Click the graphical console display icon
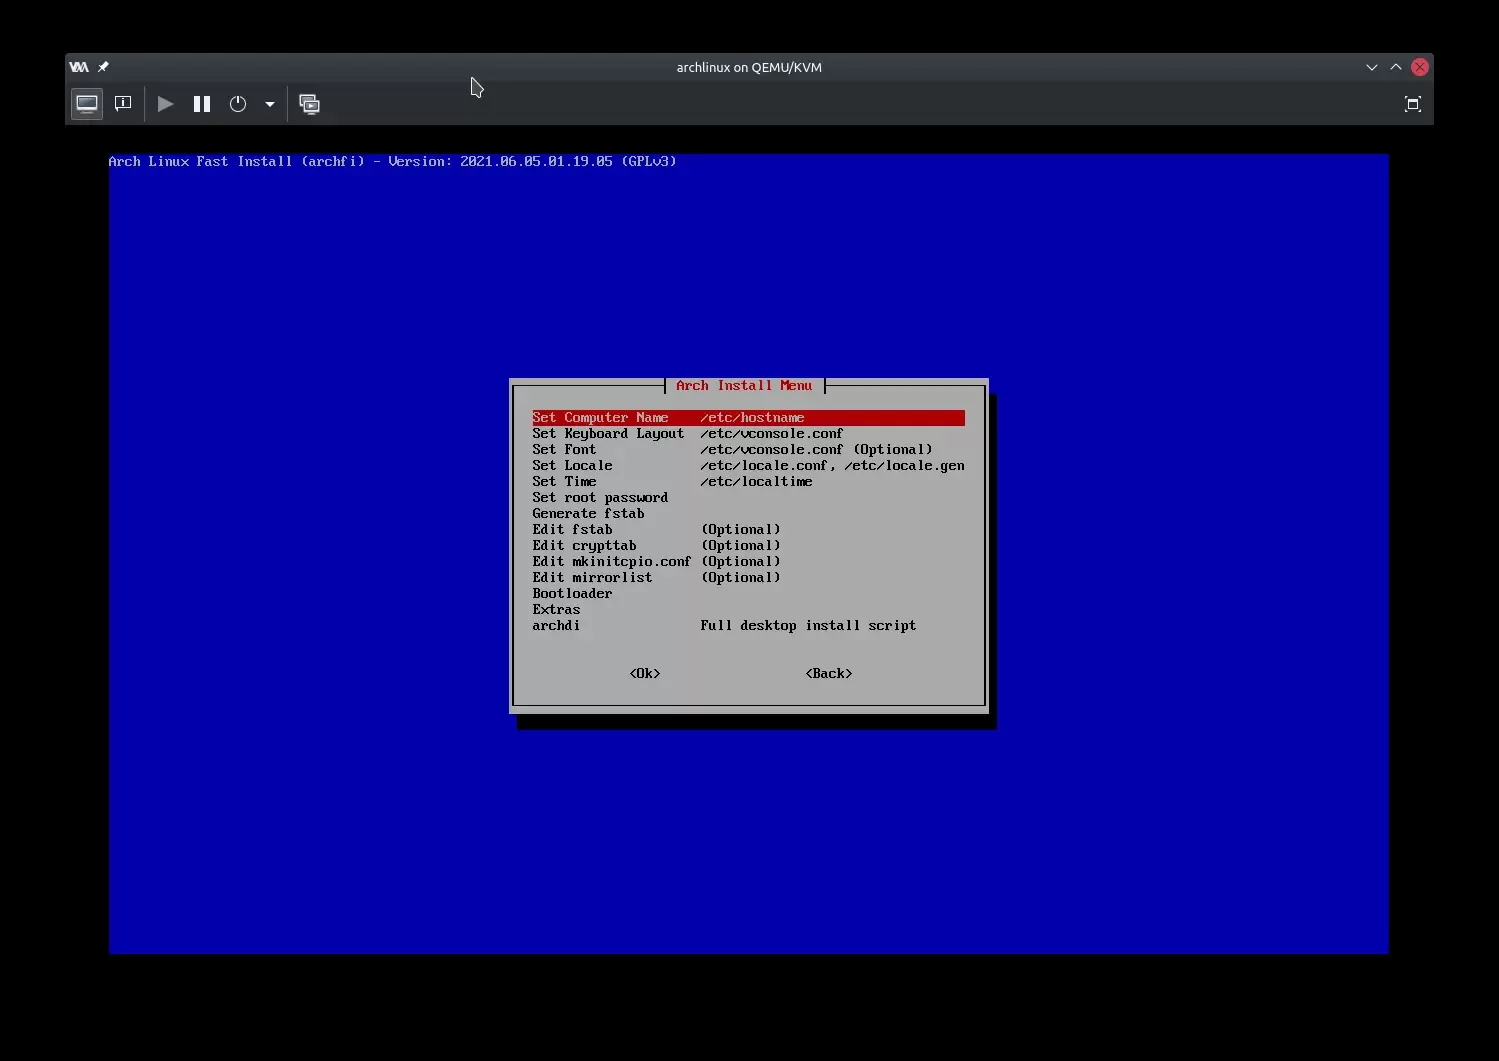Viewport: 1499px width, 1061px height. 87,104
